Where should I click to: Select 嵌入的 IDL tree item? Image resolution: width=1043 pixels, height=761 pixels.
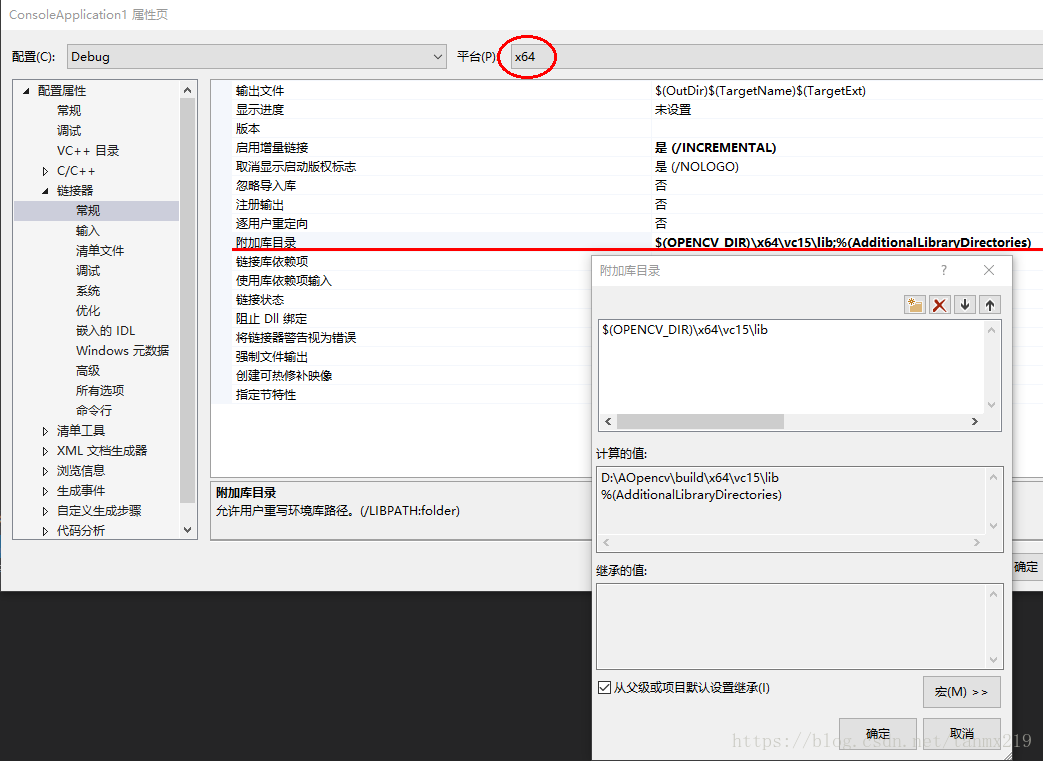click(x=106, y=331)
